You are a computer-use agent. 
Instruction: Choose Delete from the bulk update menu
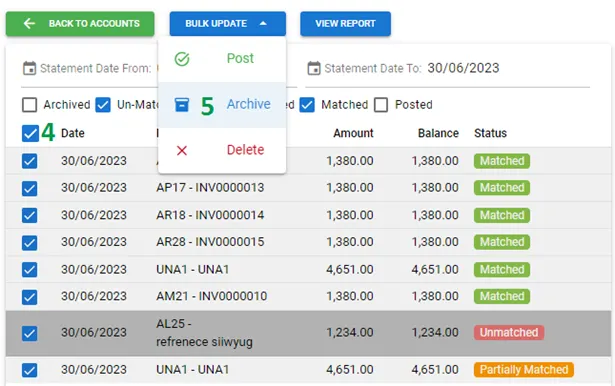pos(222,150)
